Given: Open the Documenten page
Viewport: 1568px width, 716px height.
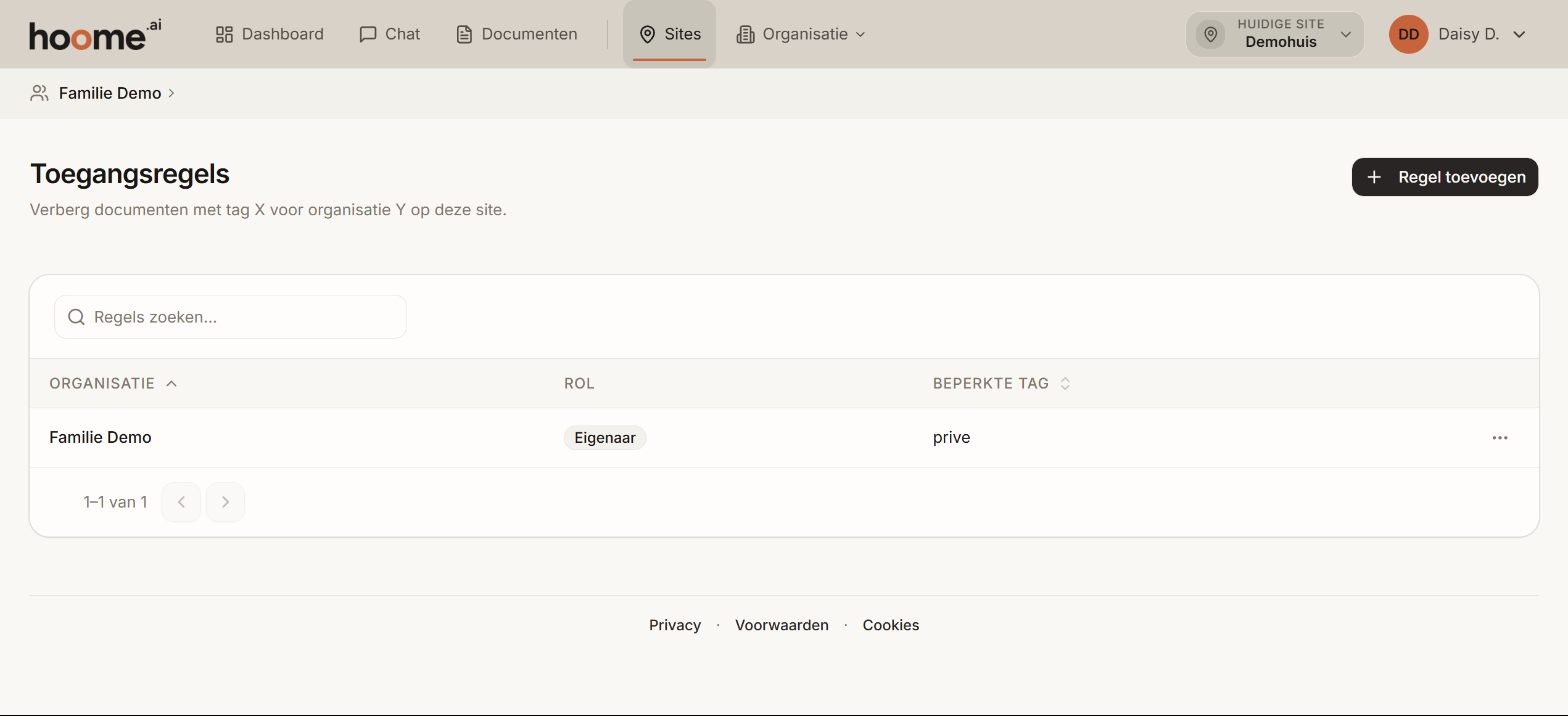Looking at the screenshot, I should [517, 34].
